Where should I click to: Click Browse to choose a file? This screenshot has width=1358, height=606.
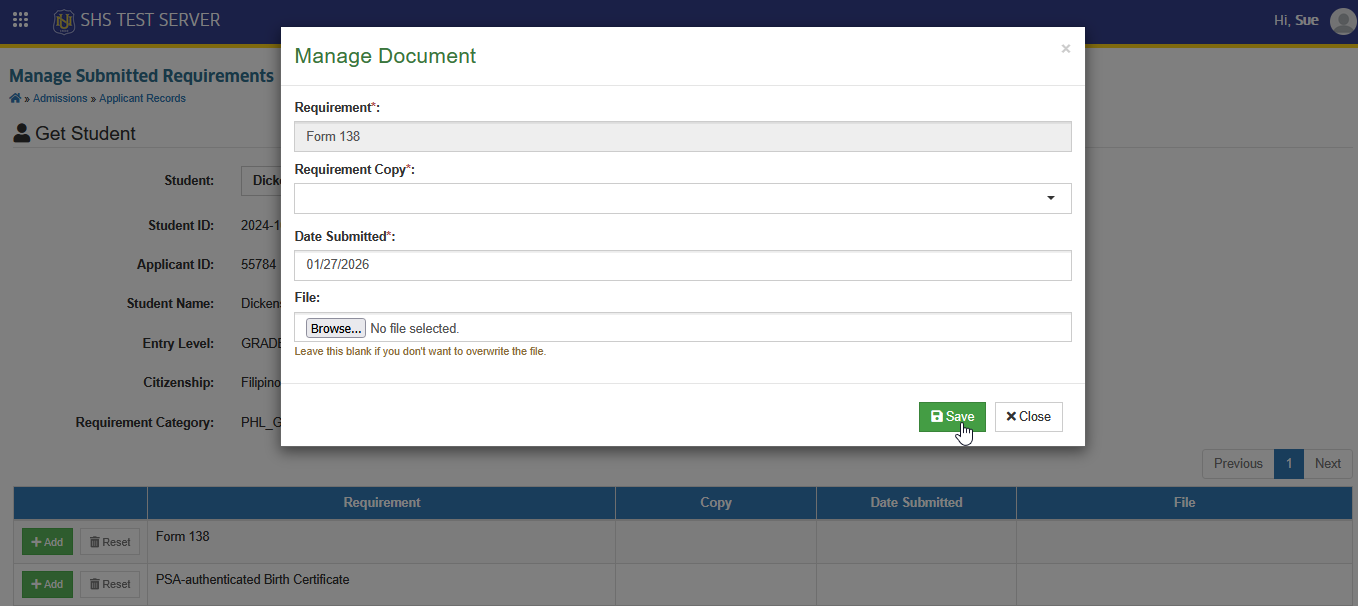pyautogui.click(x=335, y=328)
